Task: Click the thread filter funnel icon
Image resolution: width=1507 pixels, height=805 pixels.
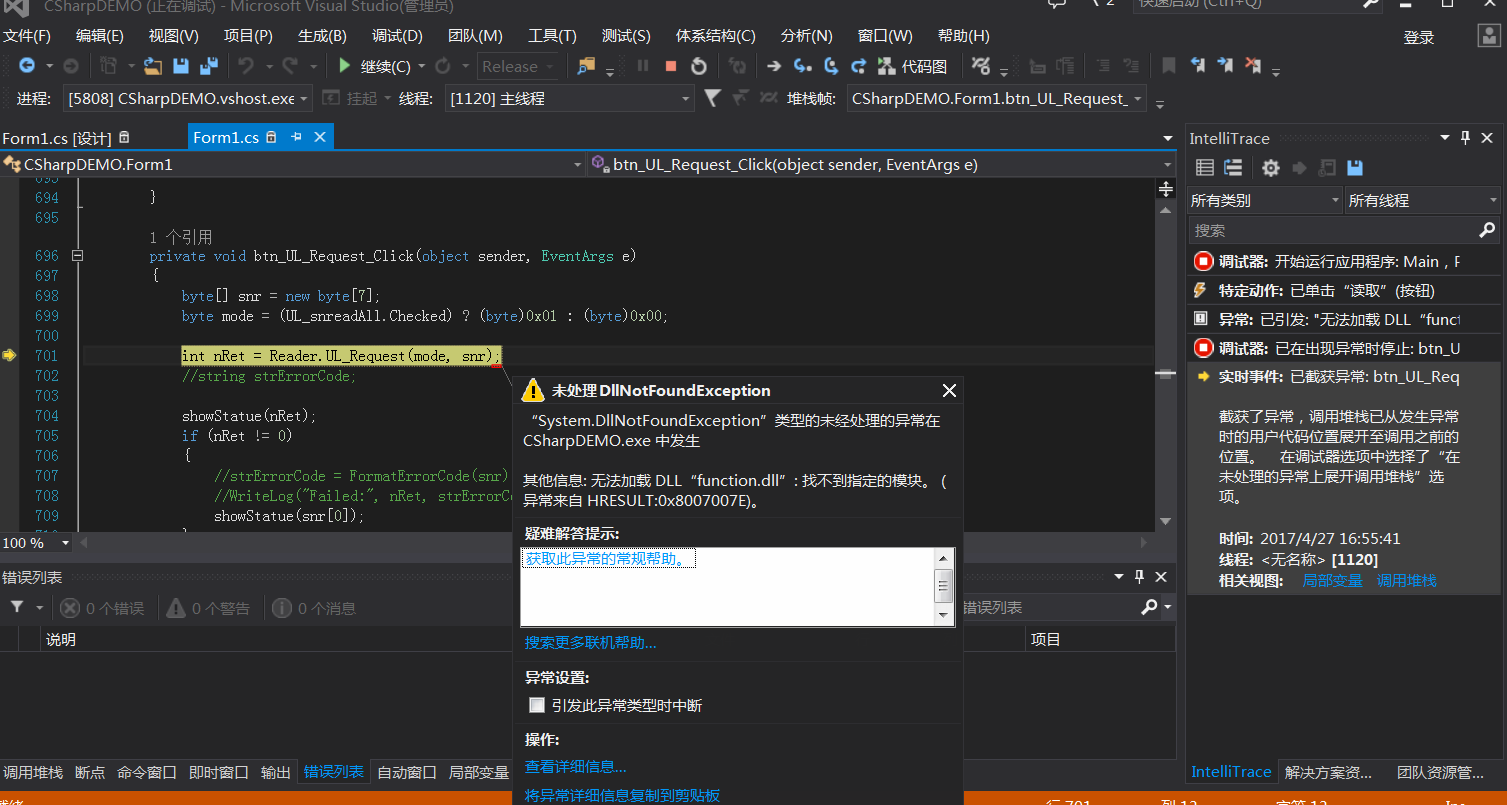Action: pos(712,98)
